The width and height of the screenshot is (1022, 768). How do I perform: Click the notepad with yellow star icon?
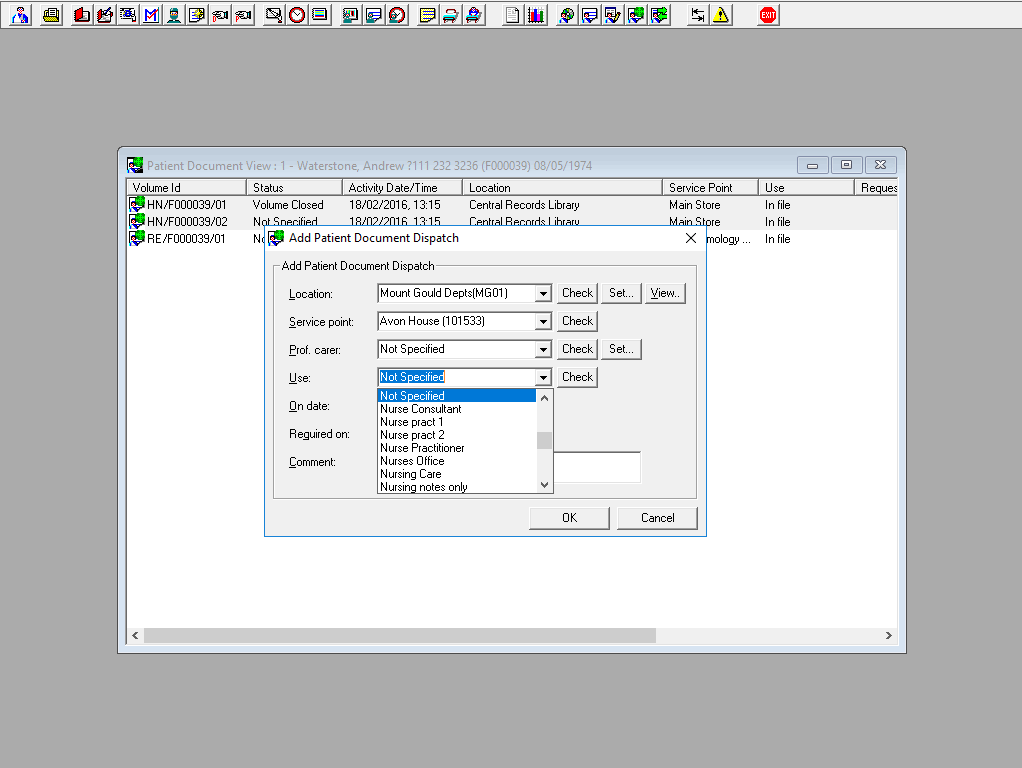click(x=197, y=15)
